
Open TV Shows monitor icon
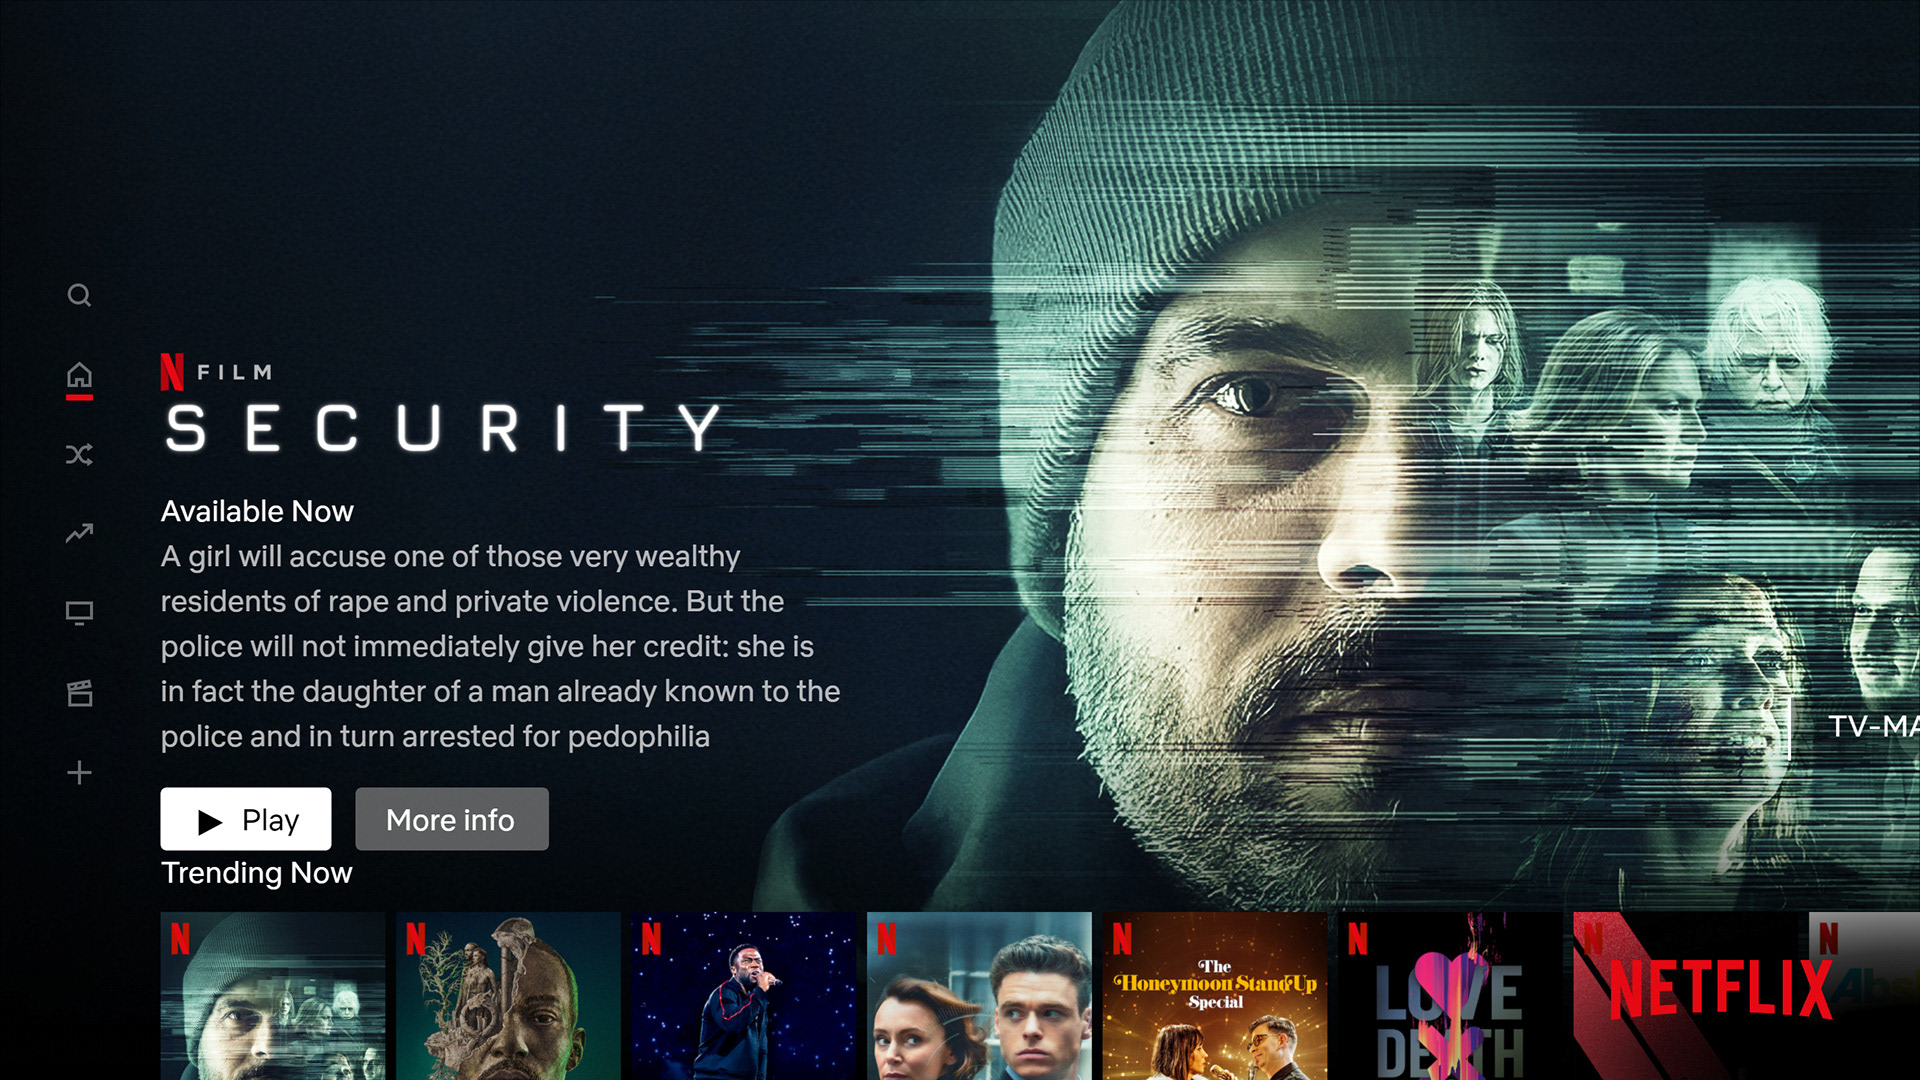point(79,612)
